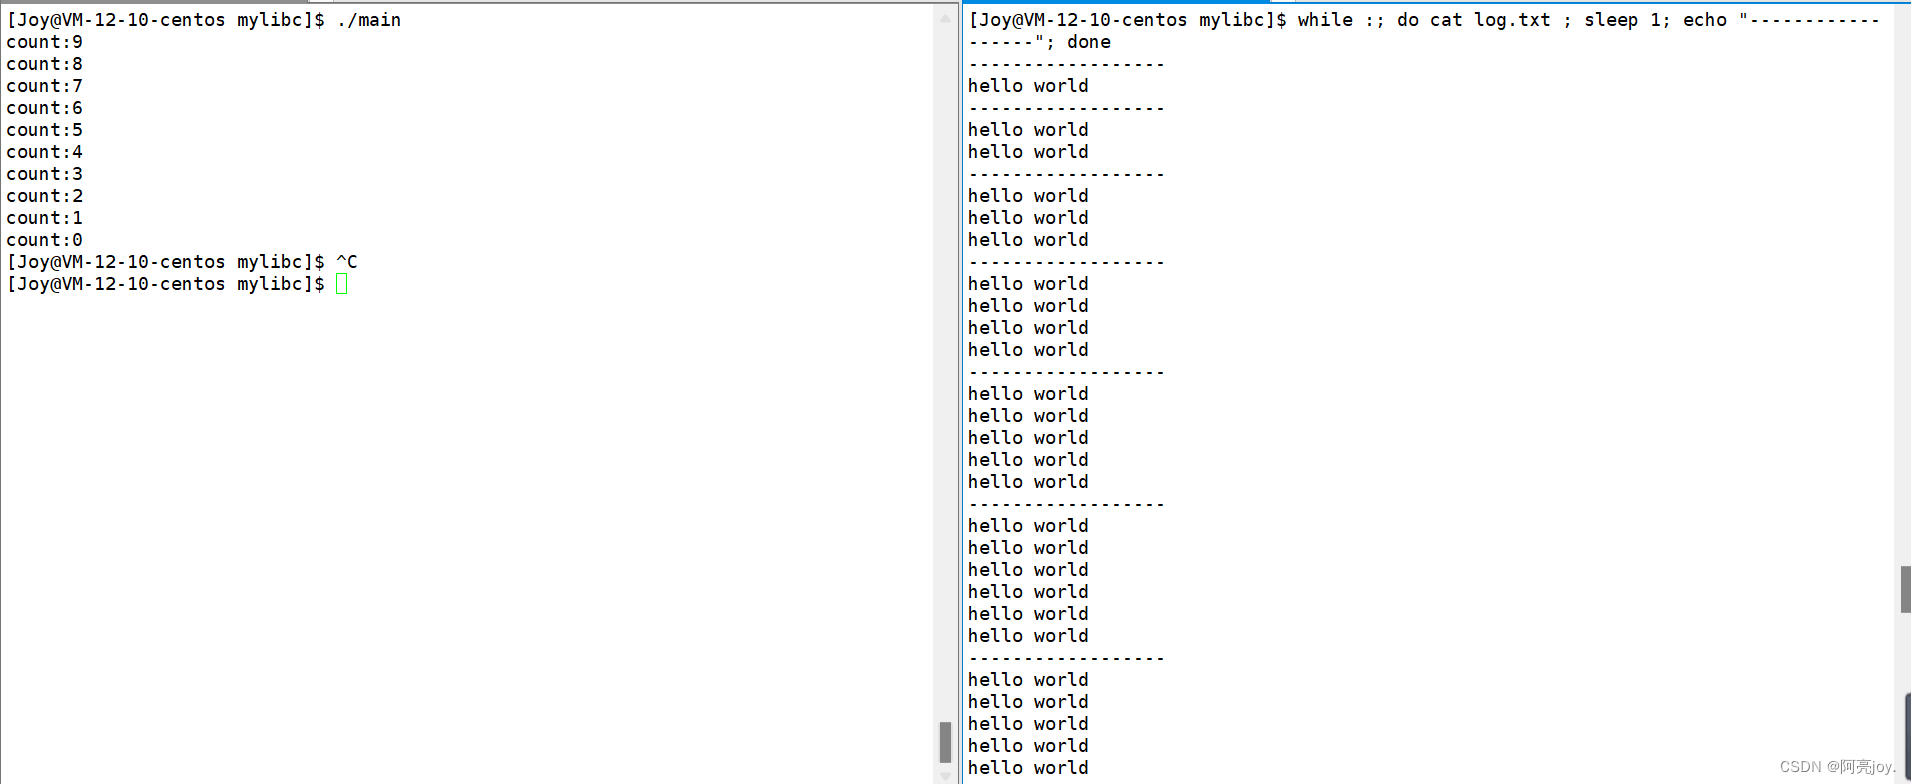Click the shell prompt before "^C"
The image size is (1911, 784).
[x=166, y=262]
